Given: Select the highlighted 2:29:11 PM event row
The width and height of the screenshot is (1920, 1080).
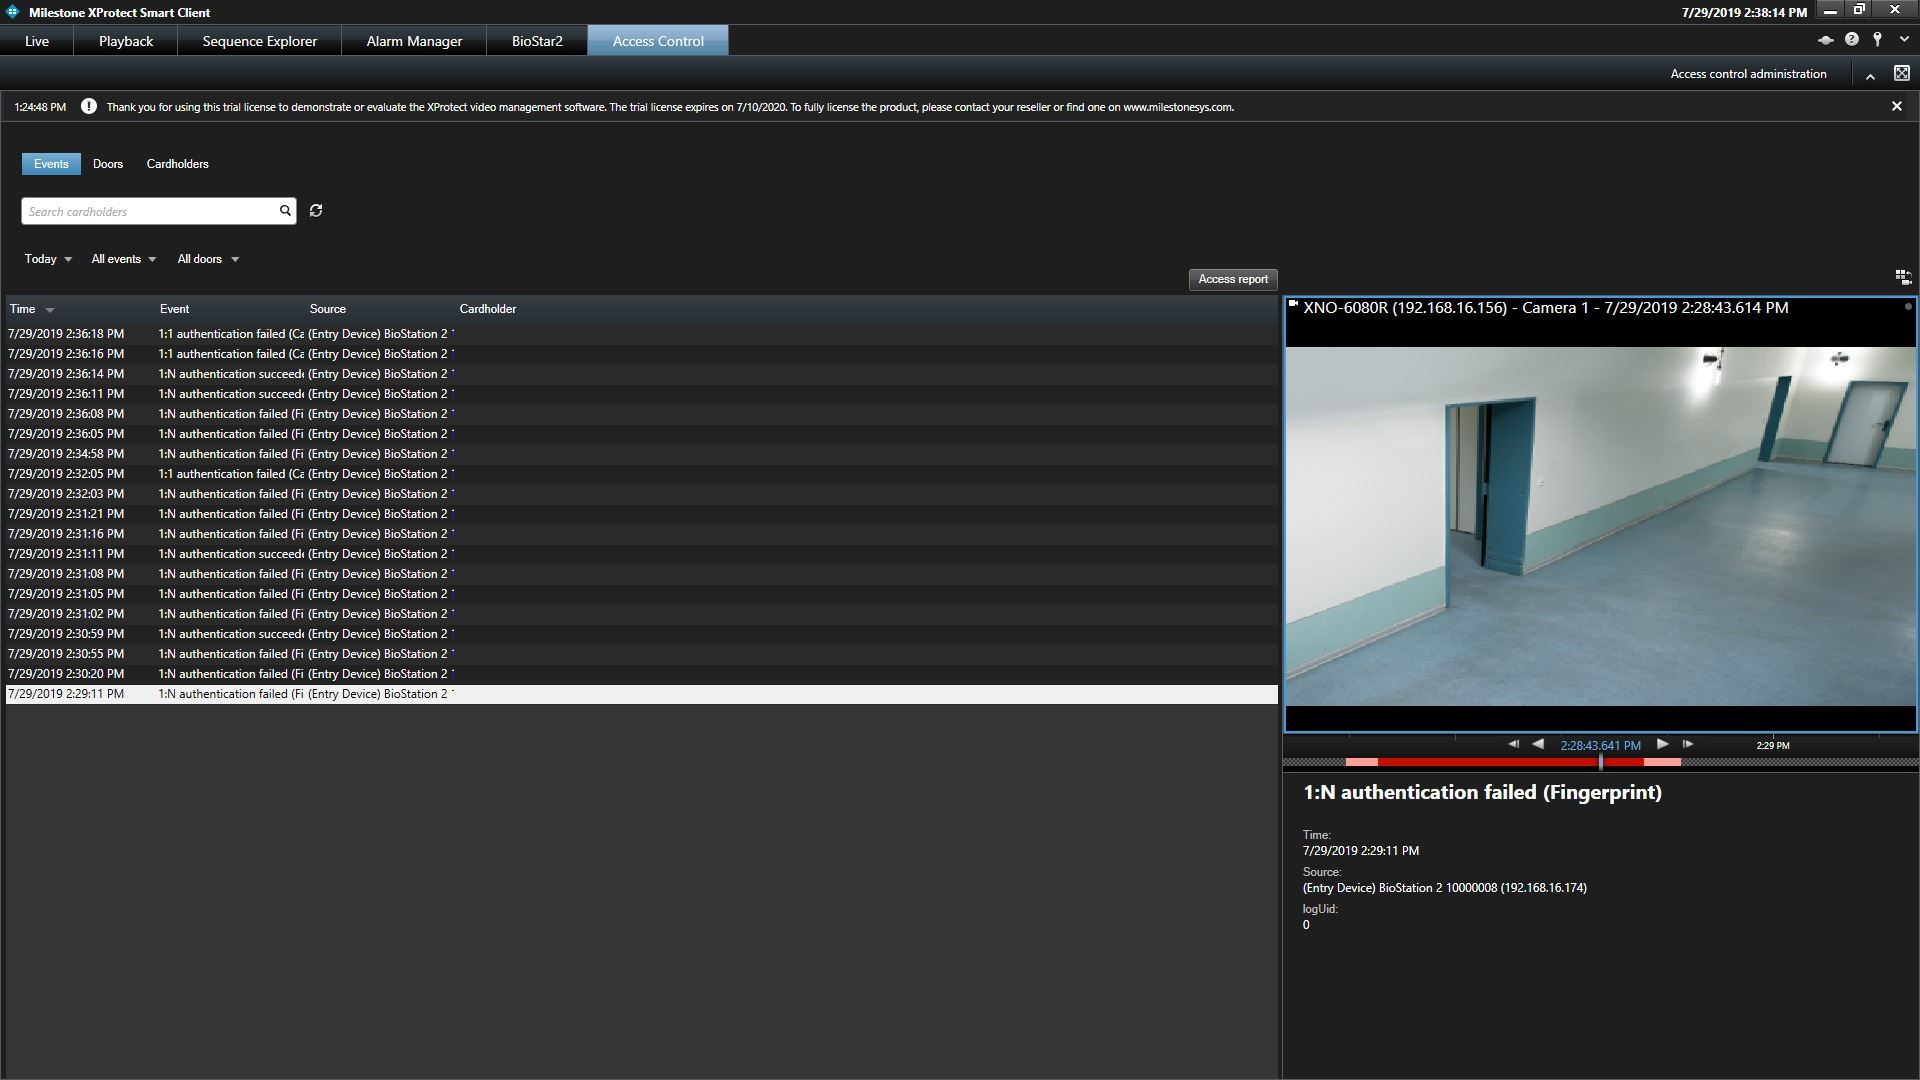Looking at the screenshot, I should (641, 694).
